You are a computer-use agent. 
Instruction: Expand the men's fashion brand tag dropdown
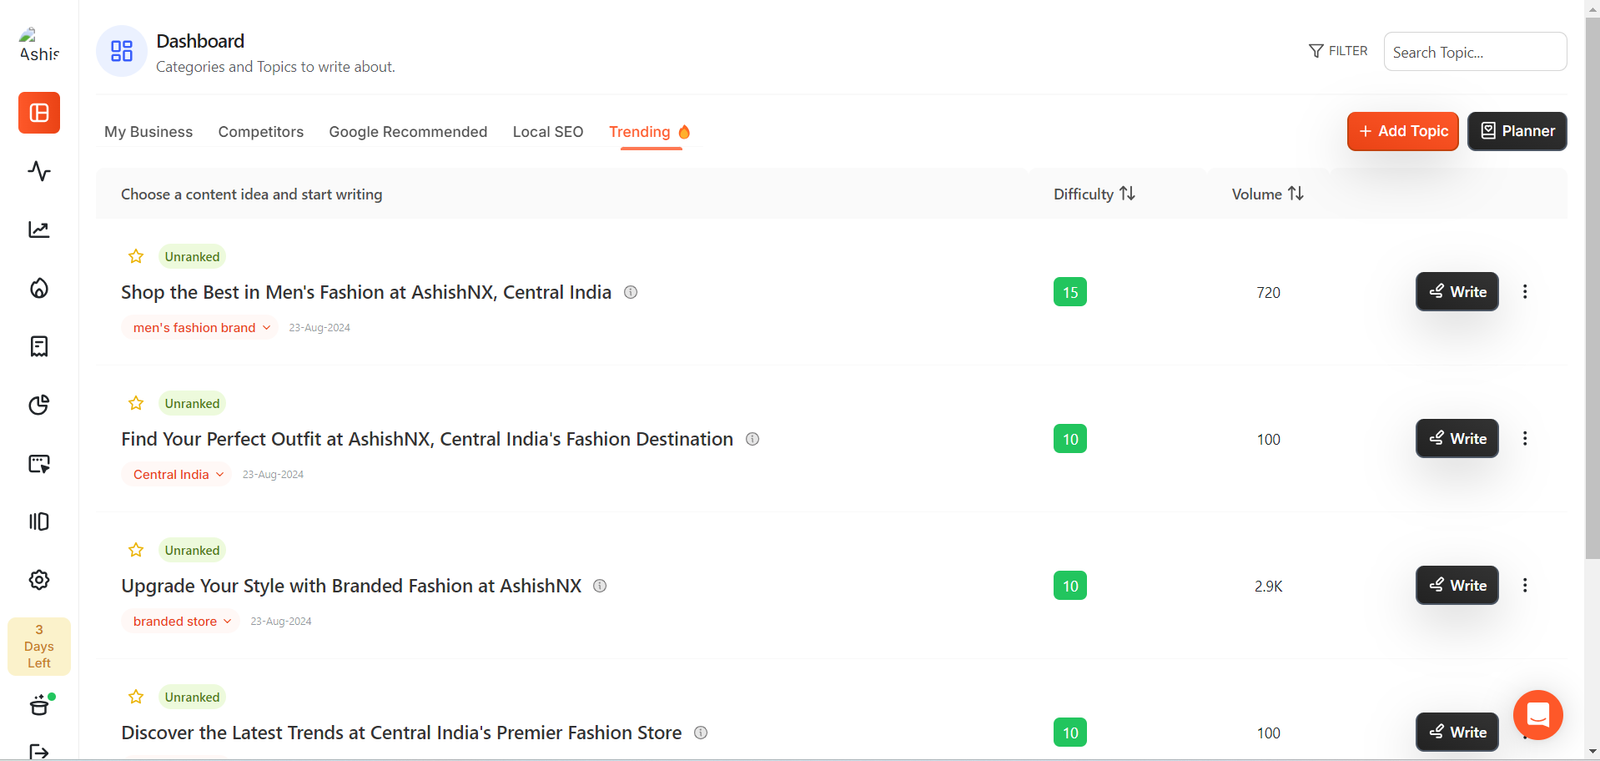point(200,328)
